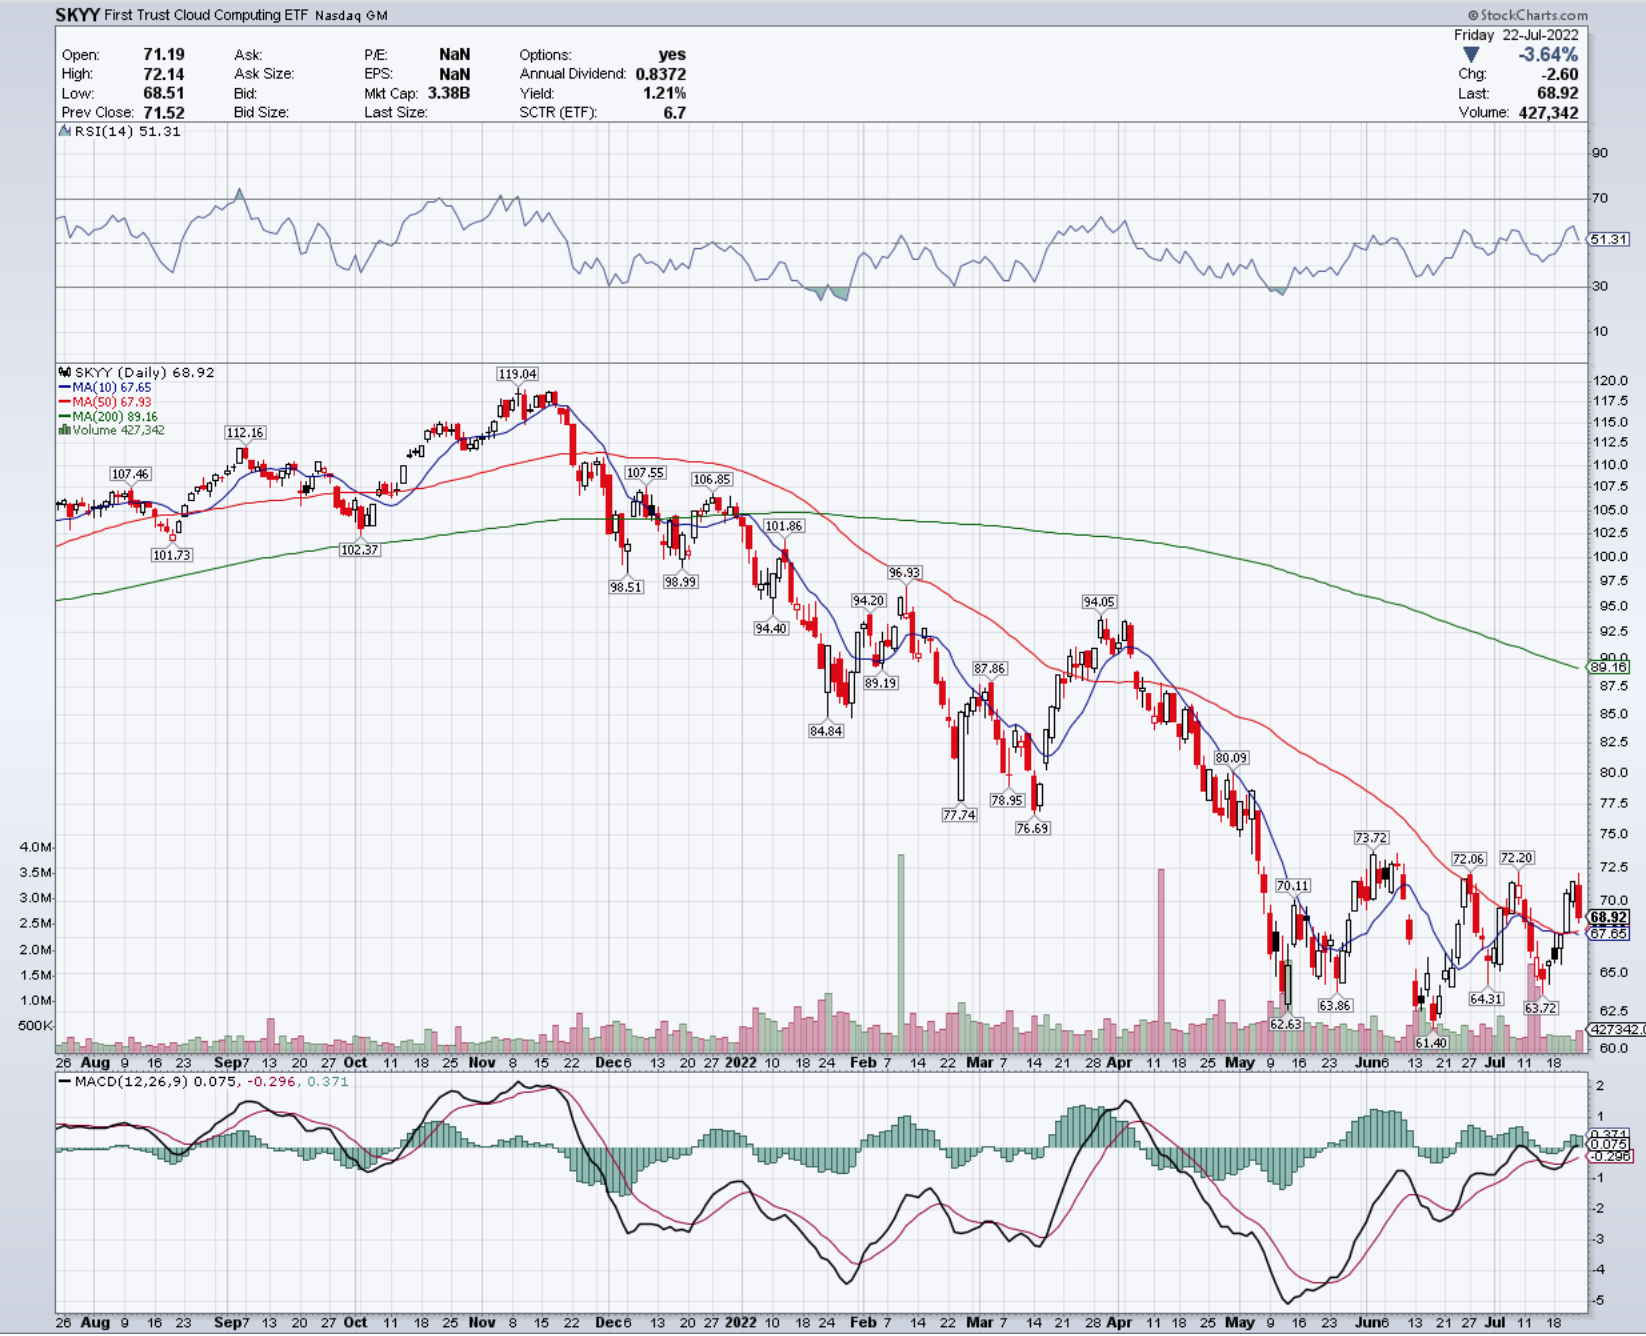Click the Friday 22-Jul-2022 date
The height and width of the screenshot is (1336, 1646).
tap(1516, 34)
